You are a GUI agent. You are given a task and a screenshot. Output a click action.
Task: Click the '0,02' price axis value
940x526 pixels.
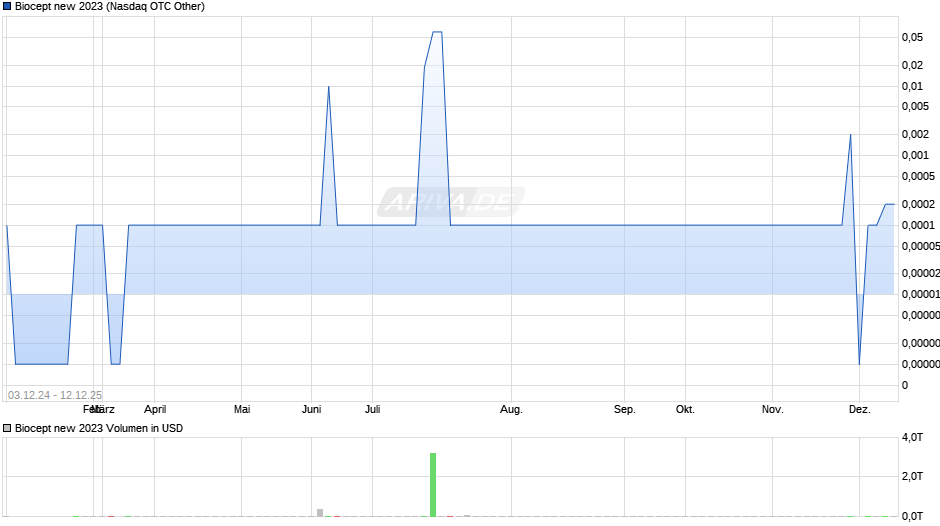[912, 65]
